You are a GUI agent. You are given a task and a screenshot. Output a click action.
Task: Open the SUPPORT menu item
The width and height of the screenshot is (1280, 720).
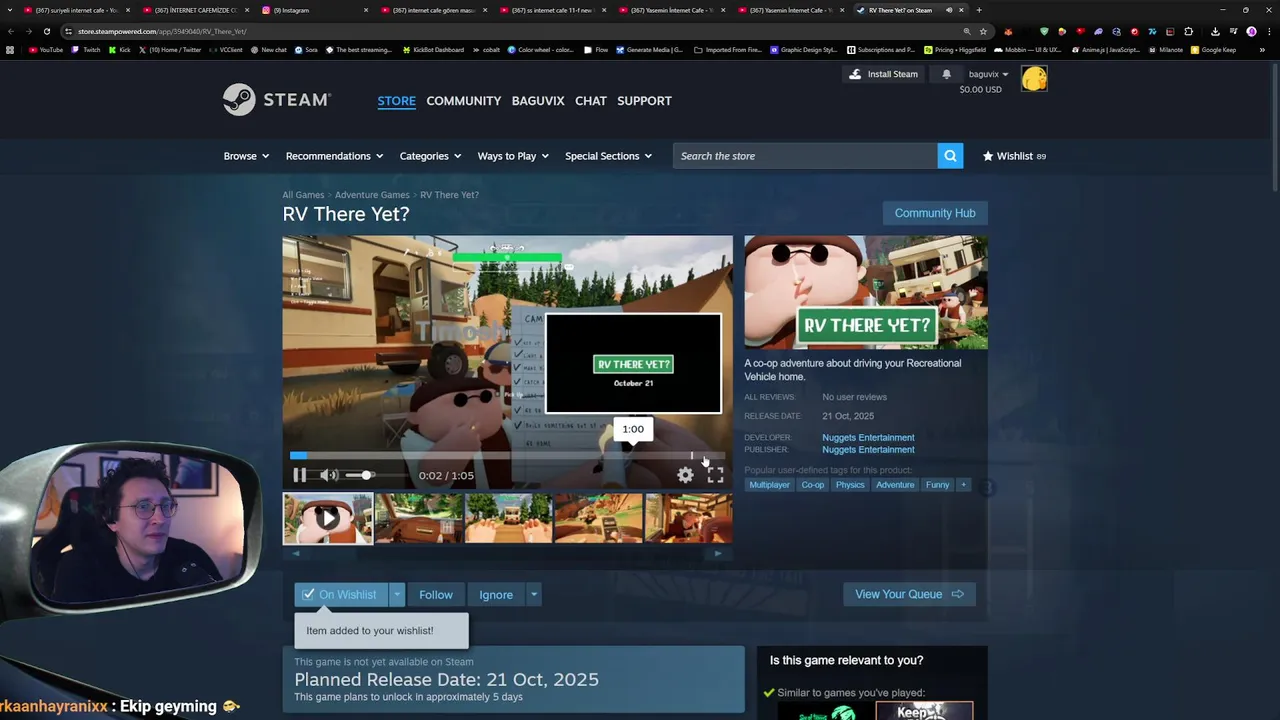644,101
